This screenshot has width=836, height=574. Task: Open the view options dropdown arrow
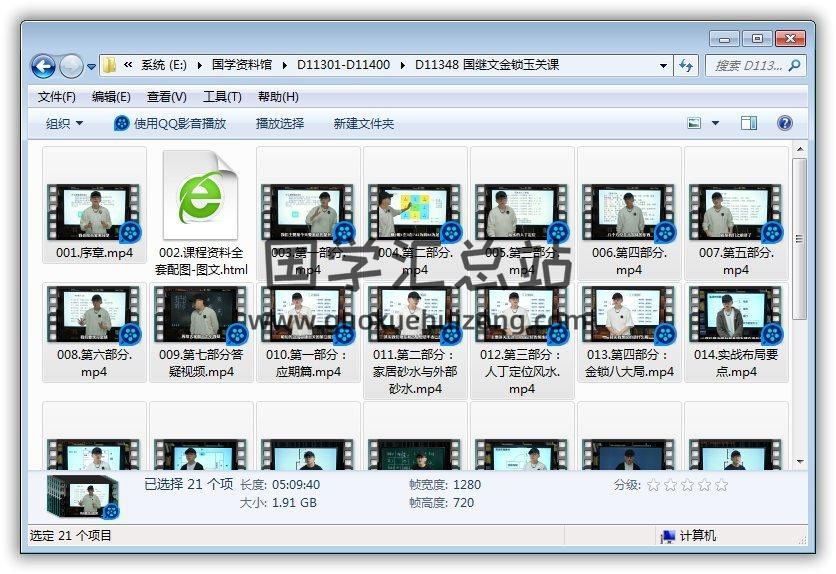point(715,123)
